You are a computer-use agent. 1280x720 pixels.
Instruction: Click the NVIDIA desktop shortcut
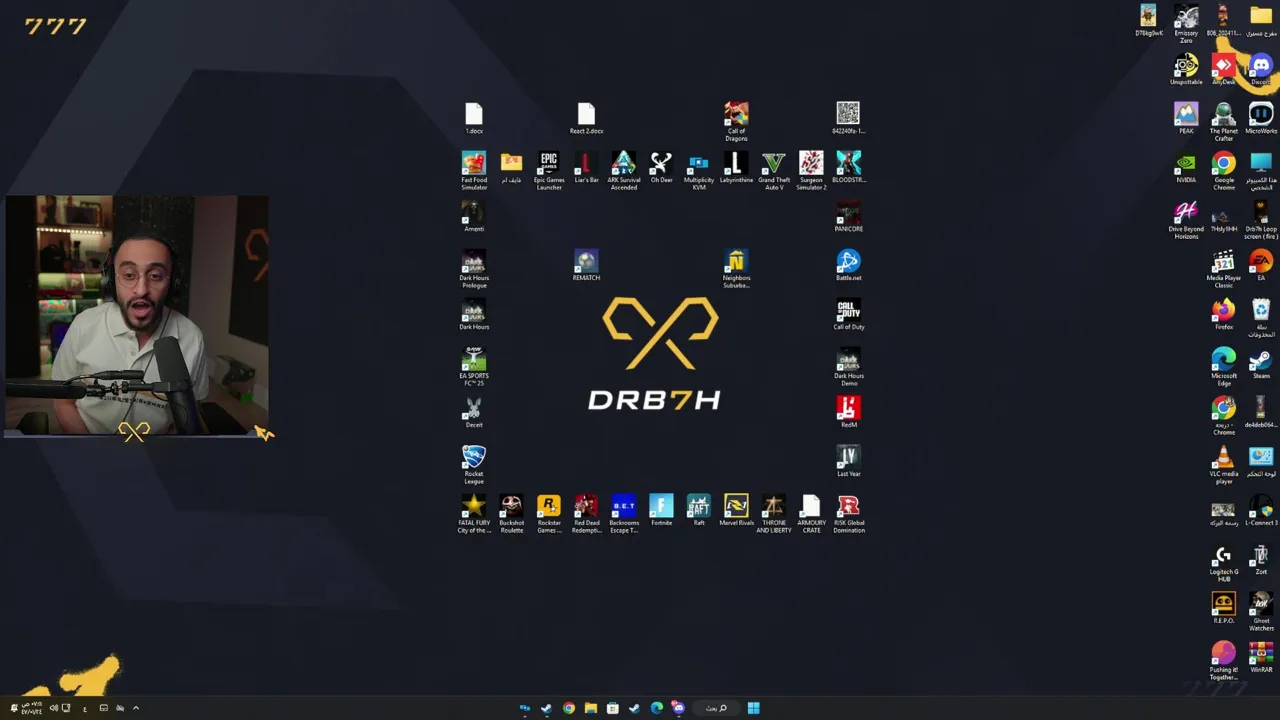point(1186,168)
